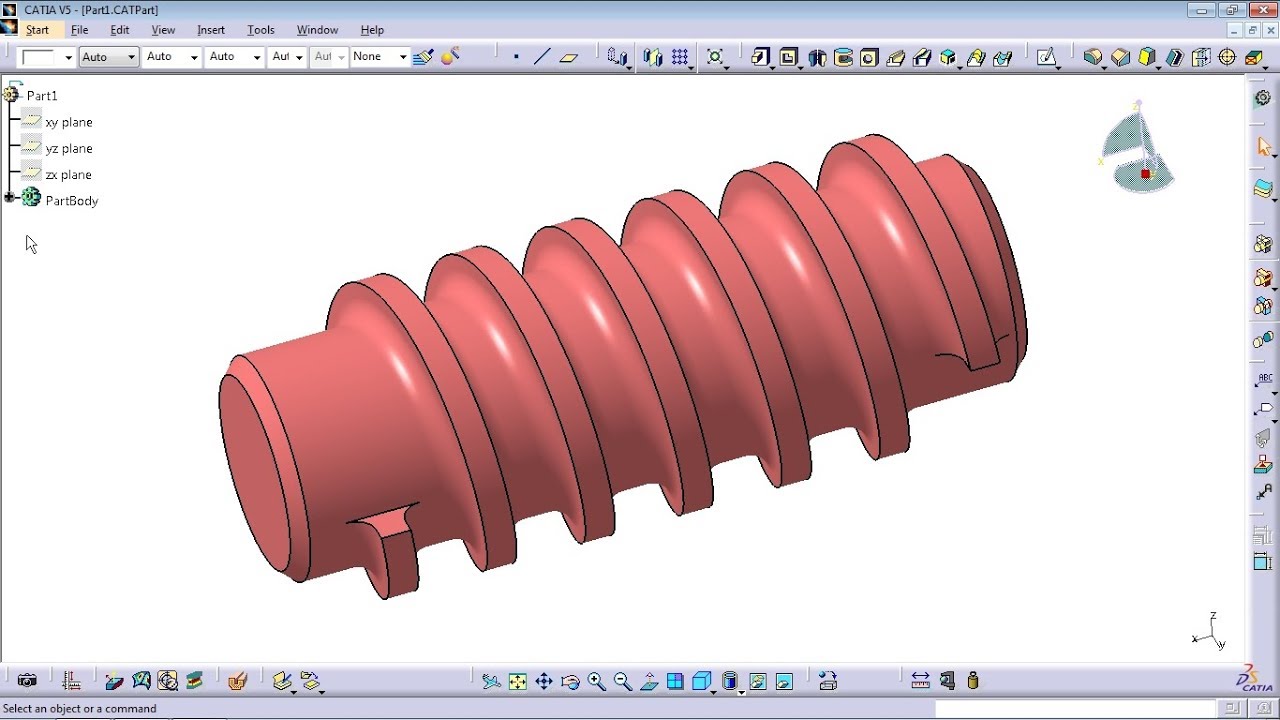The image size is (1280, 720).
Task: Select xy plane in the tree
Action: pos(69,122)
